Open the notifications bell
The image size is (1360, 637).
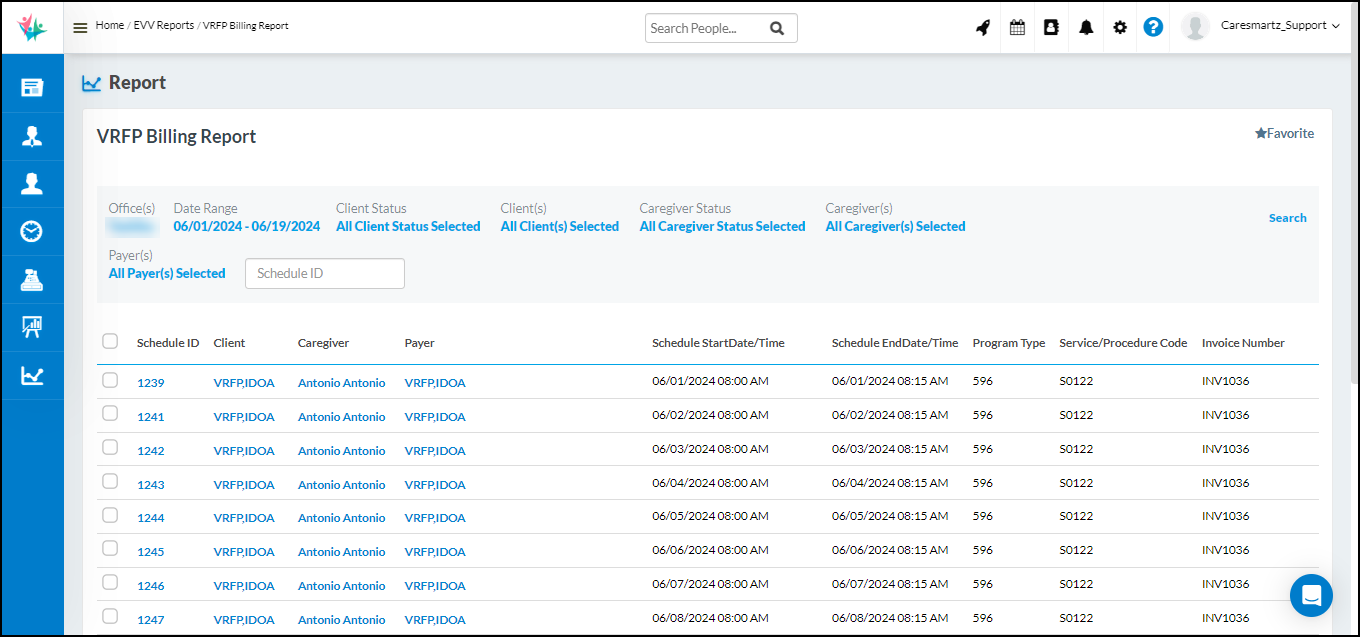click(1086, 28)
